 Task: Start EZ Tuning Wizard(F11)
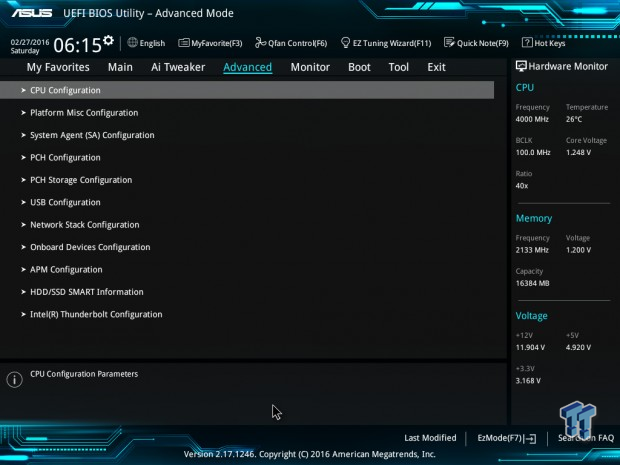[386, 43]
